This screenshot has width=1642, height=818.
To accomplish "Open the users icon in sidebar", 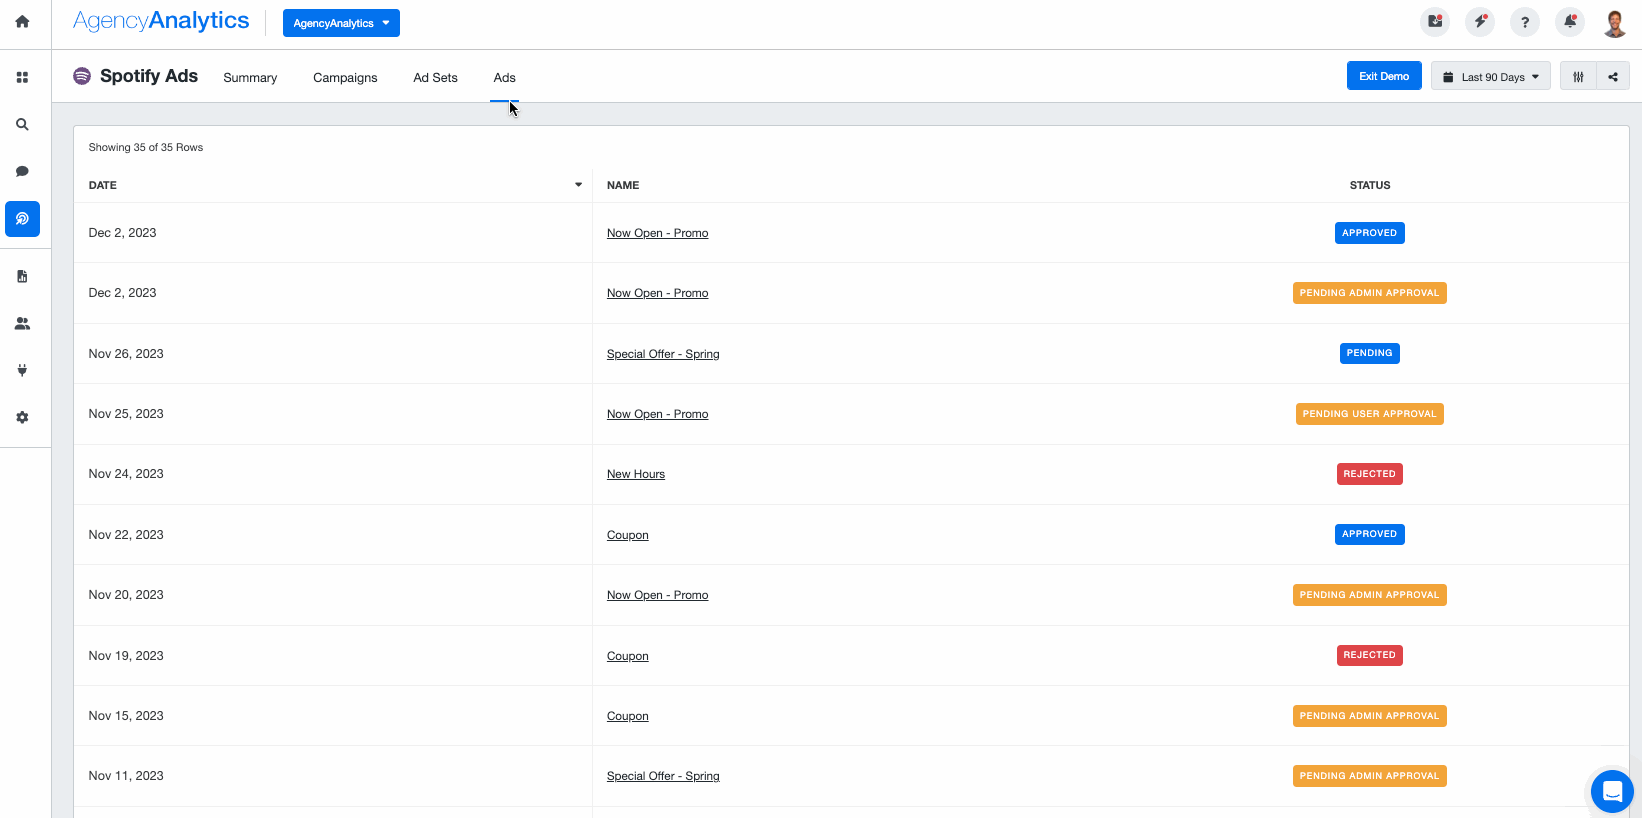I will [22, 323].
